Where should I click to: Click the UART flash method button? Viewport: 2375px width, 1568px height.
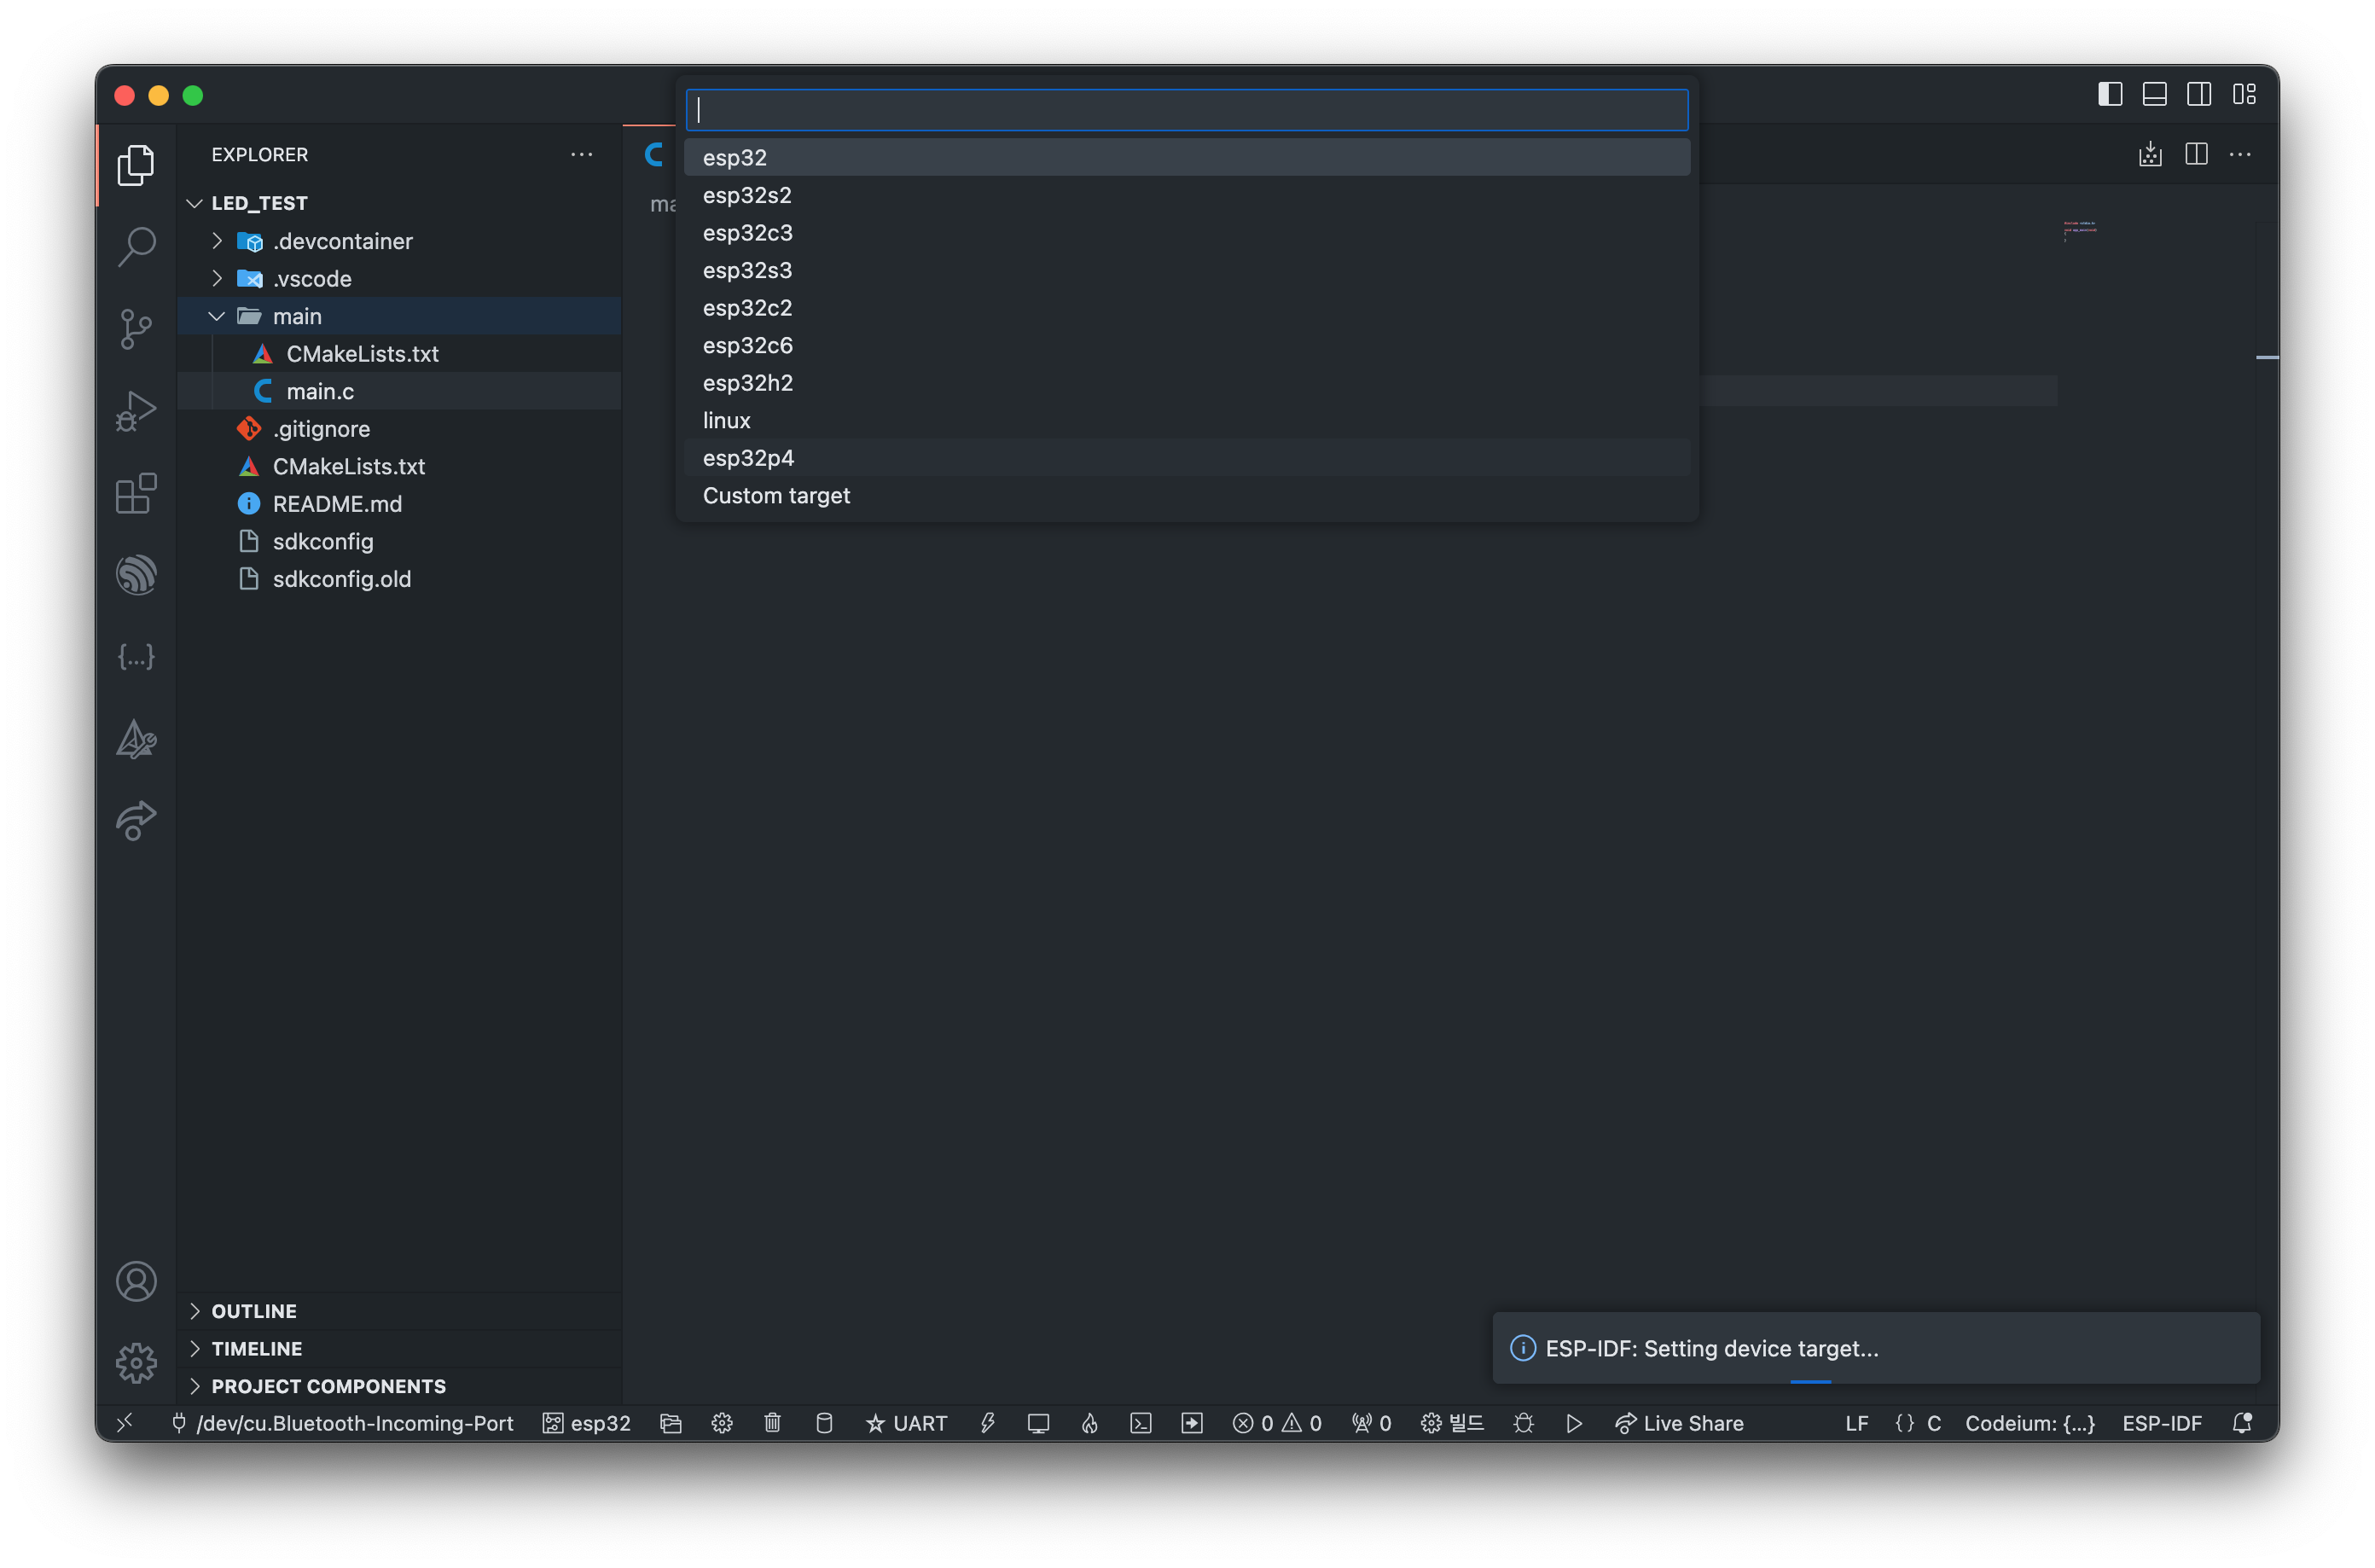pyautogui.click(x=906, y=1423)
